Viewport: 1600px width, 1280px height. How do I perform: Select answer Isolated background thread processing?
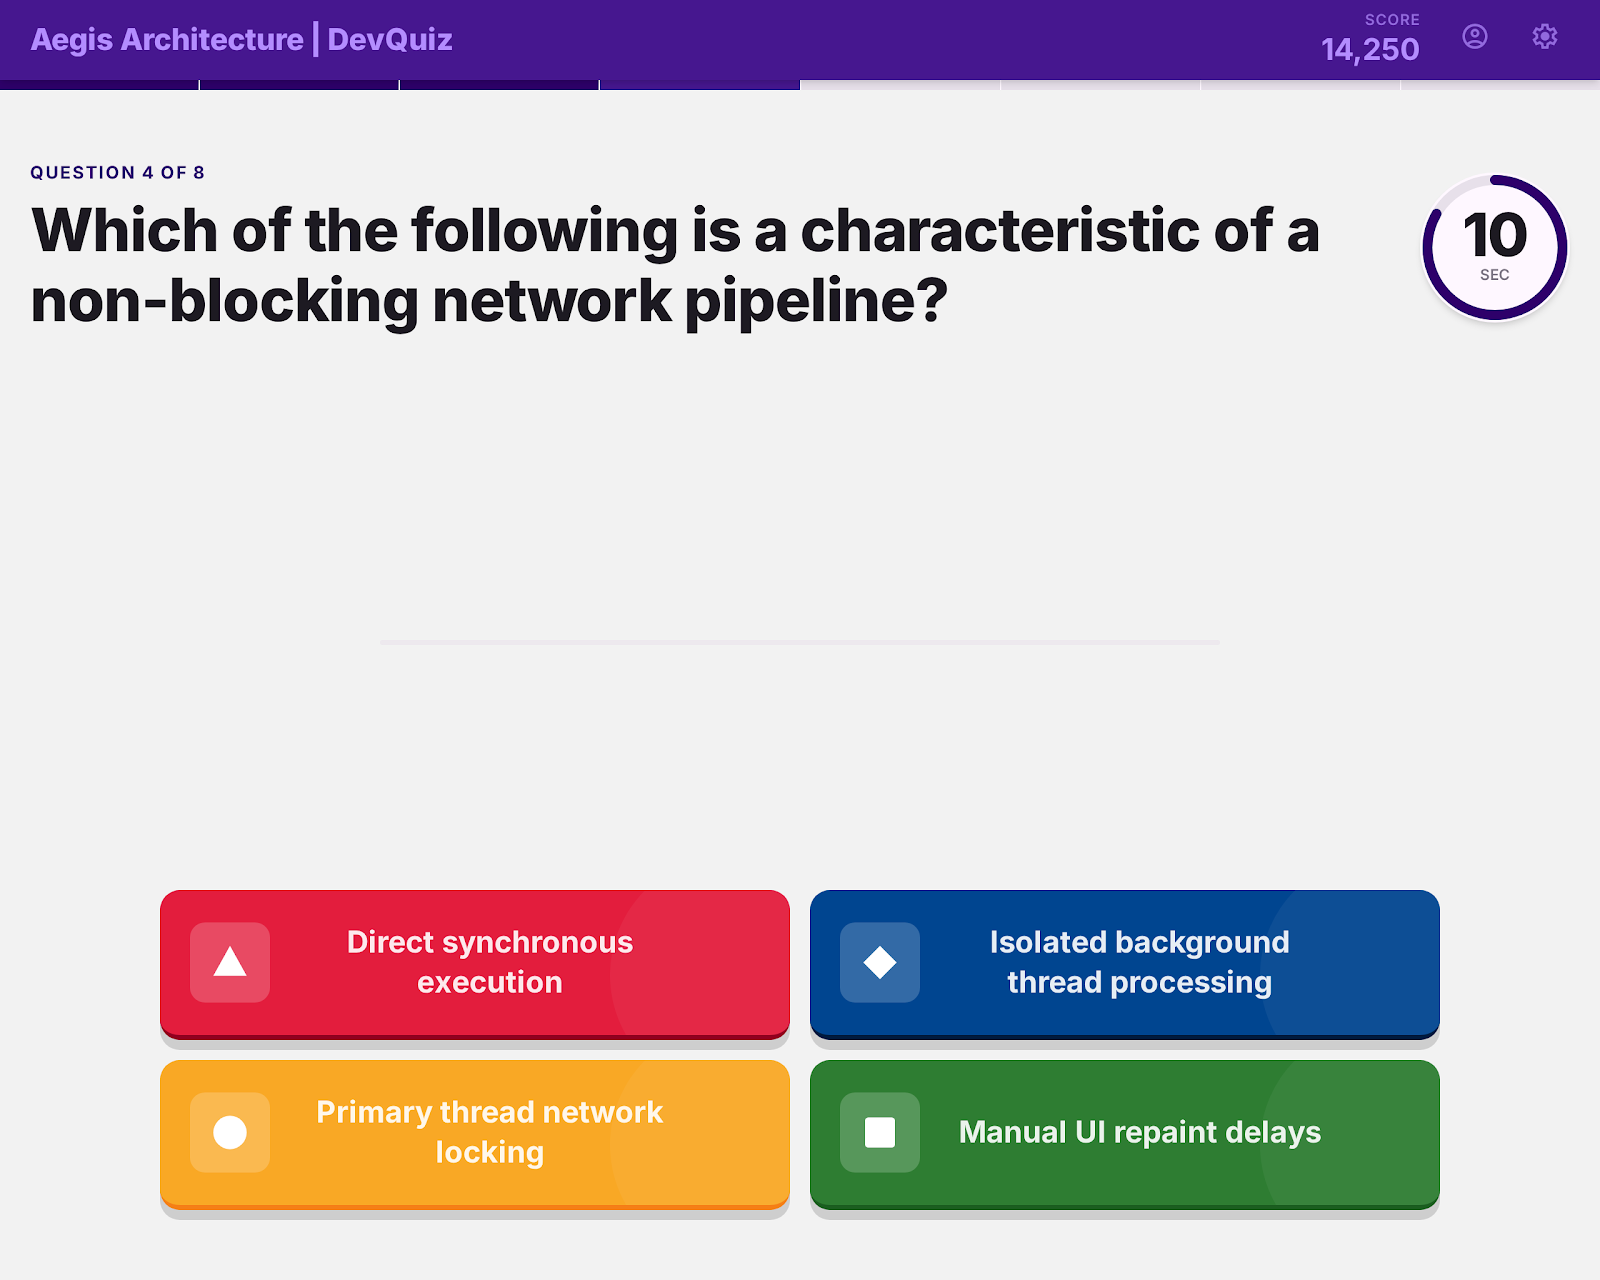(1125, 964)
